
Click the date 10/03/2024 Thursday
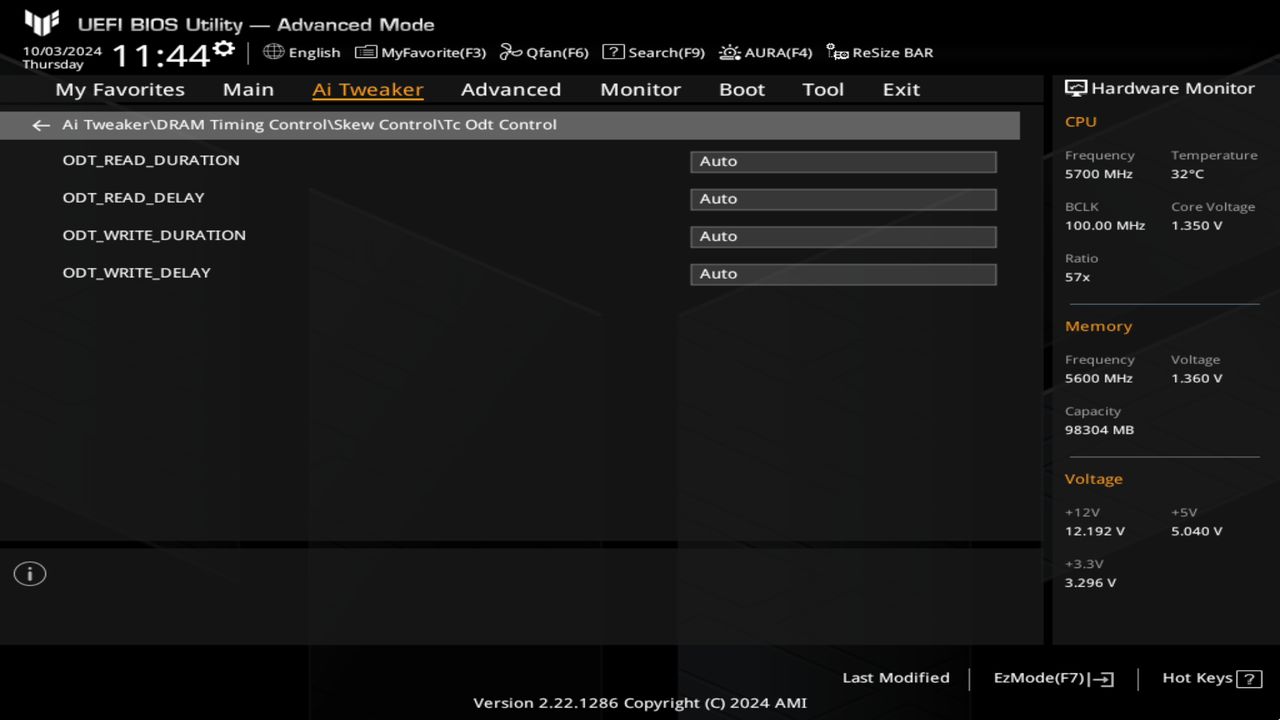(62, 57)
